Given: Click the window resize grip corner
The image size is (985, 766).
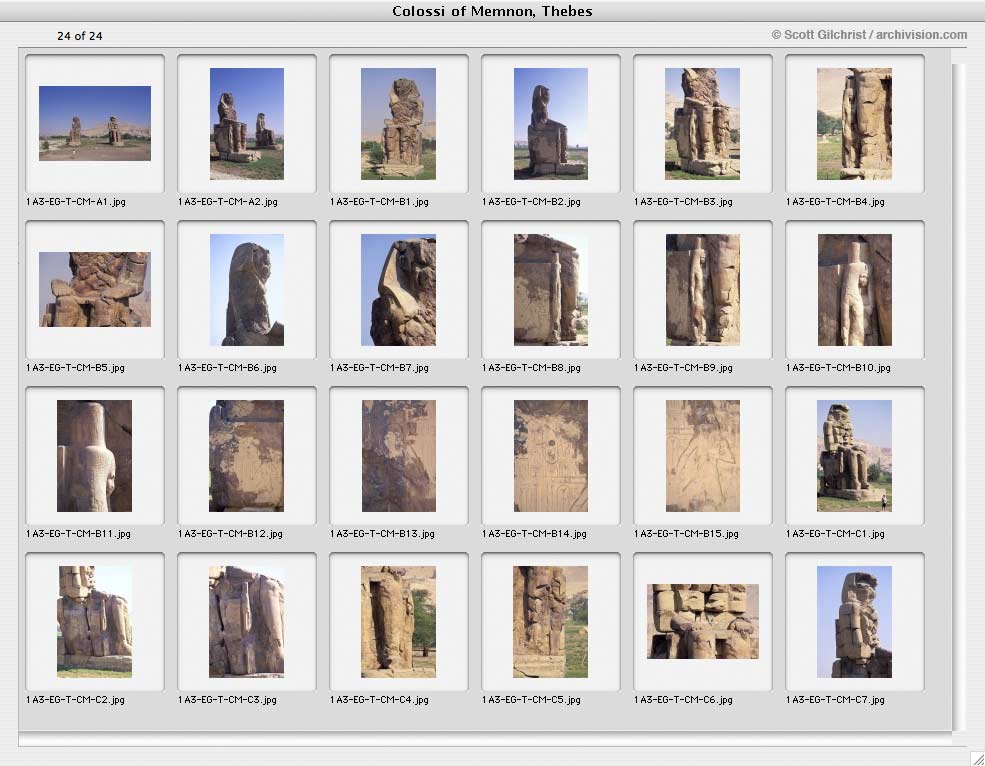Looking at the screenshot, I should click(977, 758).
